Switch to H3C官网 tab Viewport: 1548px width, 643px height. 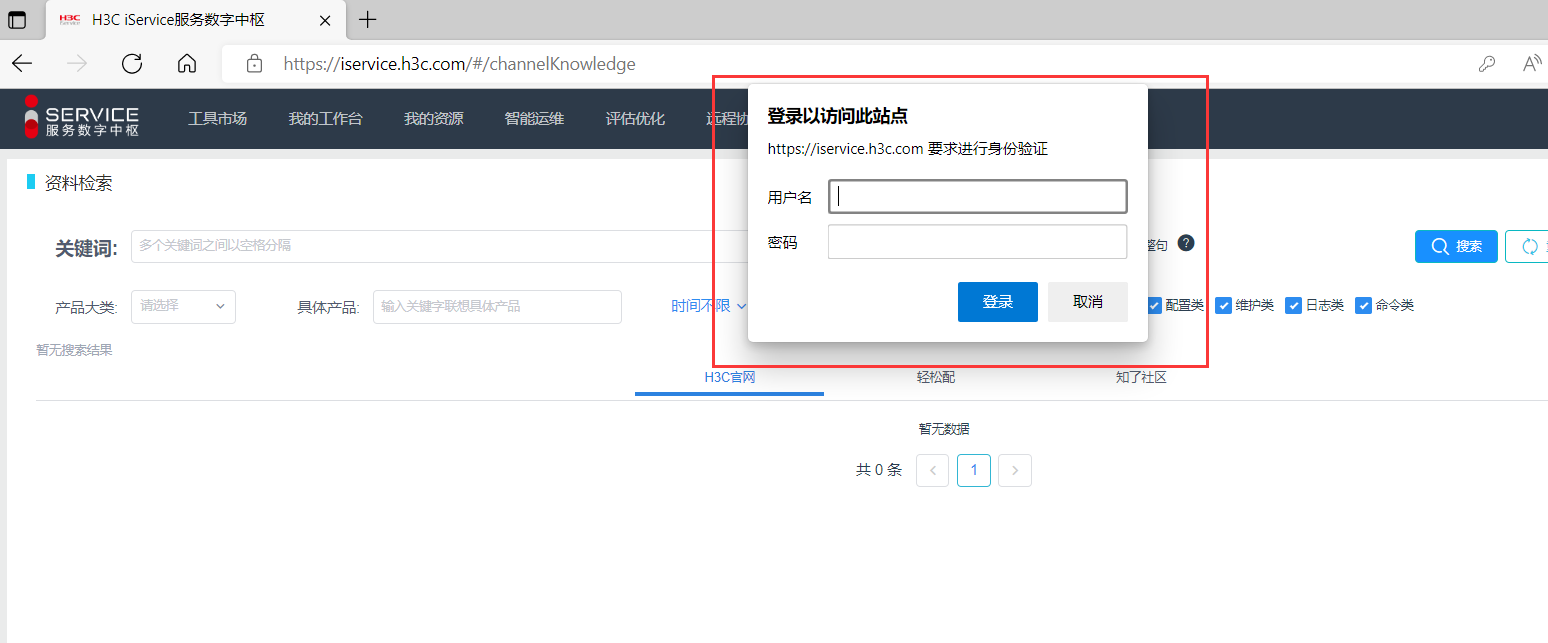[x=729, y=378]
